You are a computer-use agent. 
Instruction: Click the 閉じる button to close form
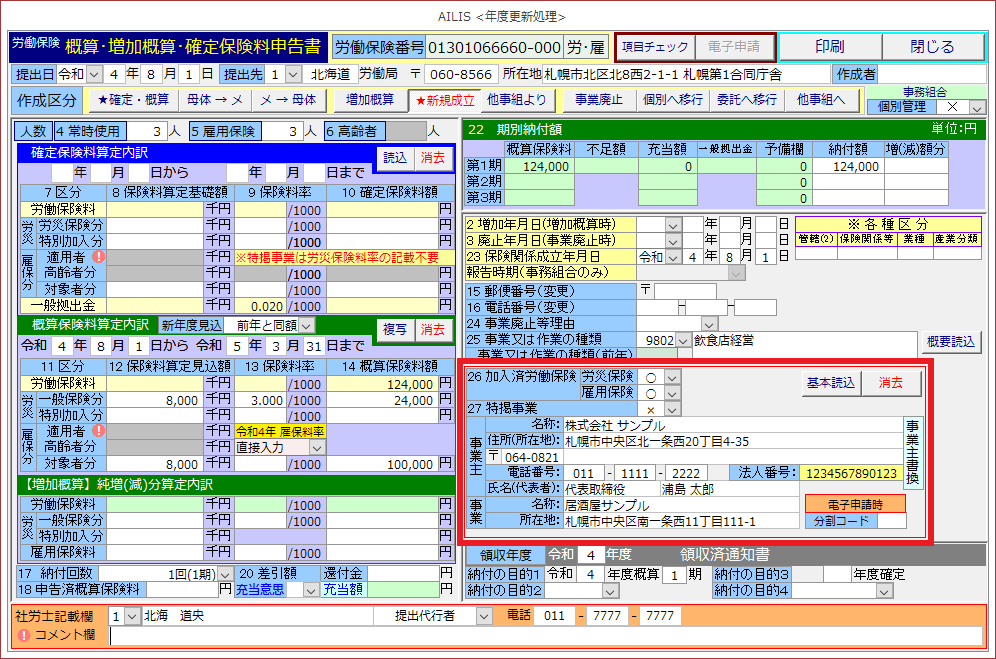click(932, 47)
